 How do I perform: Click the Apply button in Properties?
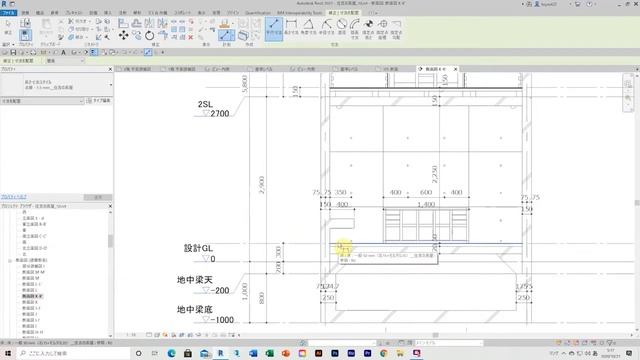pyautogui.click(x=98, y=197)
